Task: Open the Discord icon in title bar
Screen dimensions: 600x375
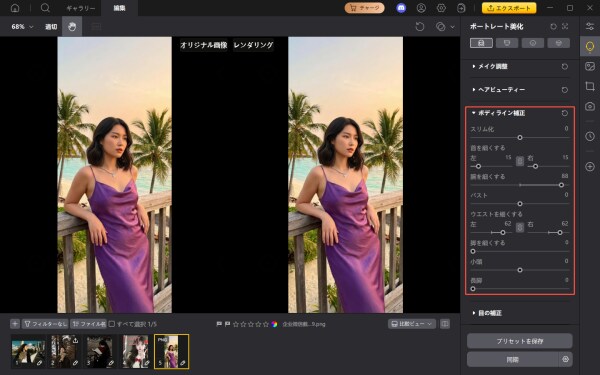Action: tap(401, 8)
